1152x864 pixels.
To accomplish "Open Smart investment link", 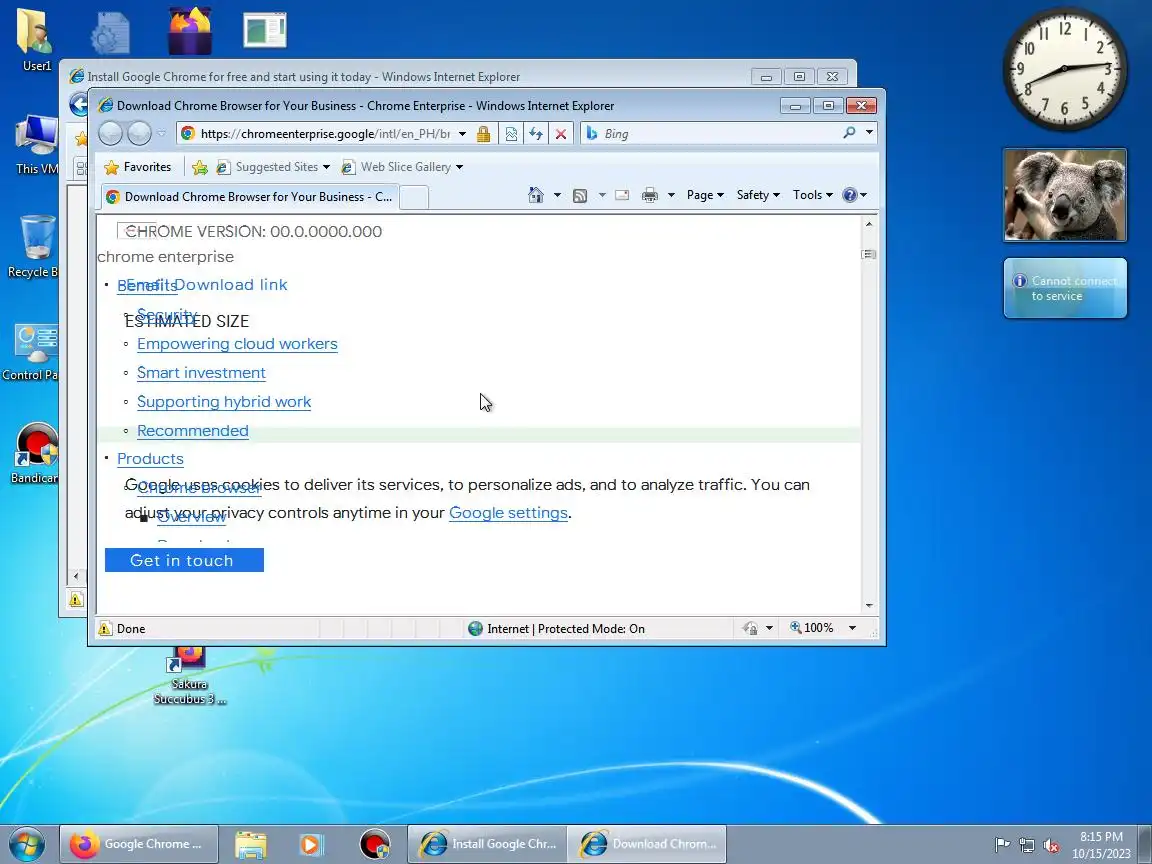I will click(x=201, y=372).
